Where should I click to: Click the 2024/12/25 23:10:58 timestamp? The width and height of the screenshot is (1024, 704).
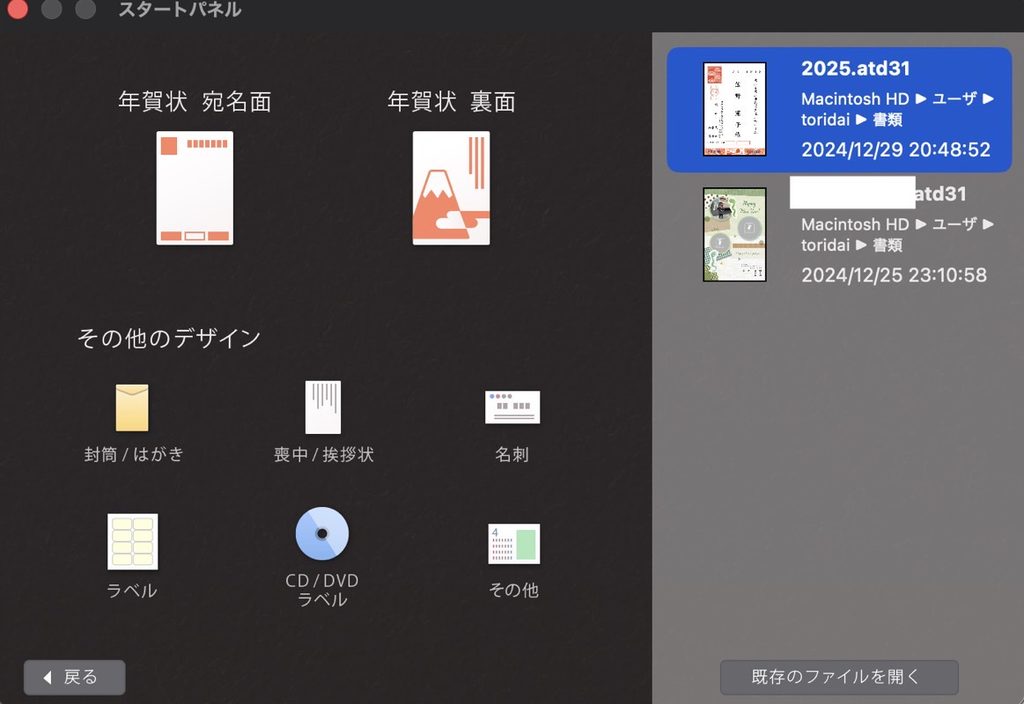coord(894,275)
